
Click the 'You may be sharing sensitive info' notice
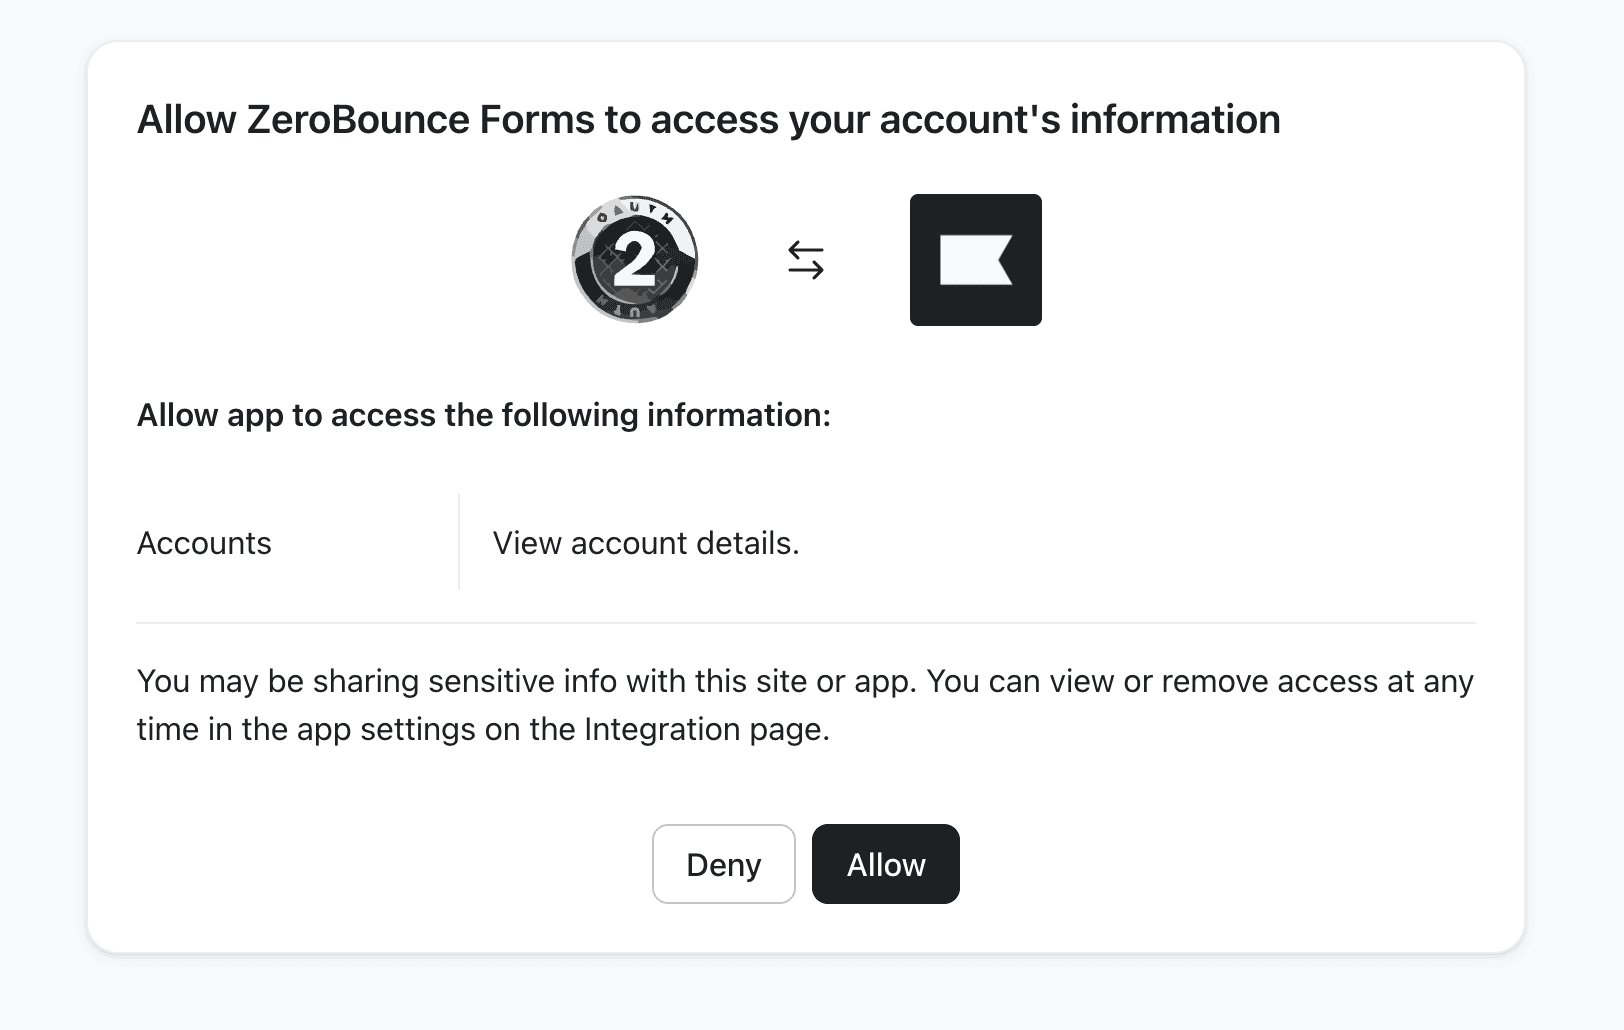click(805, 705)
